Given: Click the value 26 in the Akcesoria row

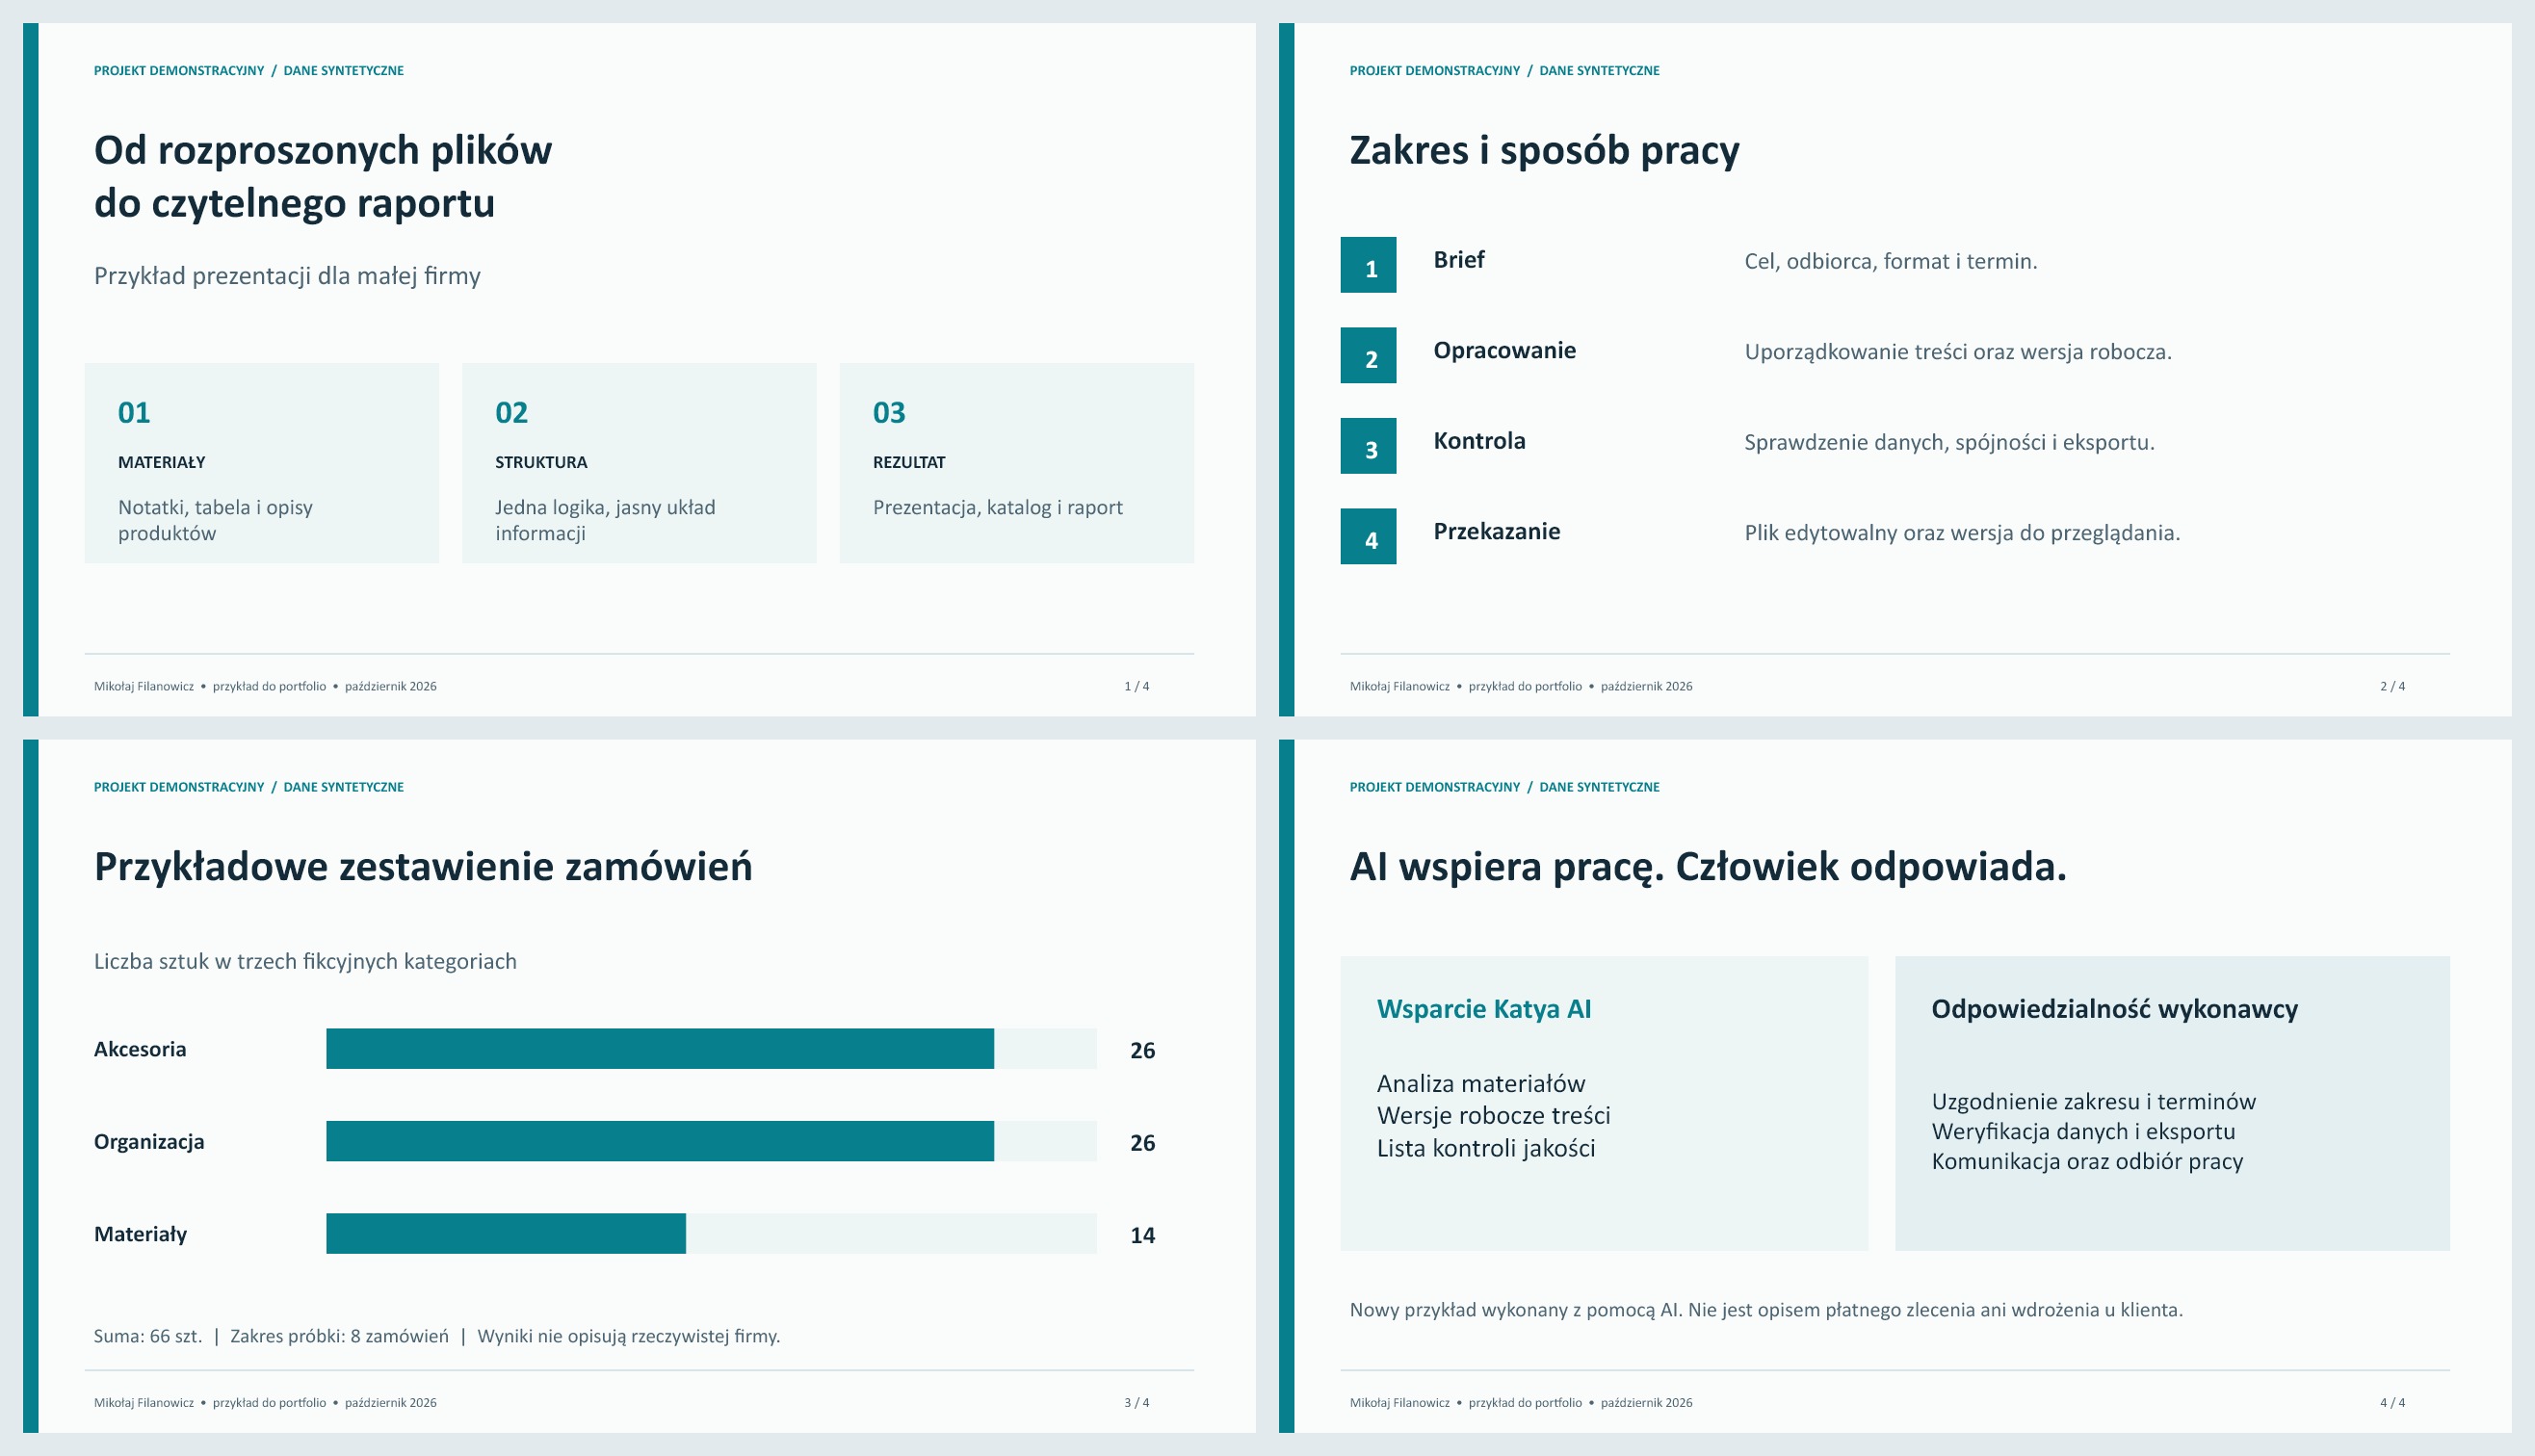Looking at the screenshot, I should [x=1142, y=1050].
